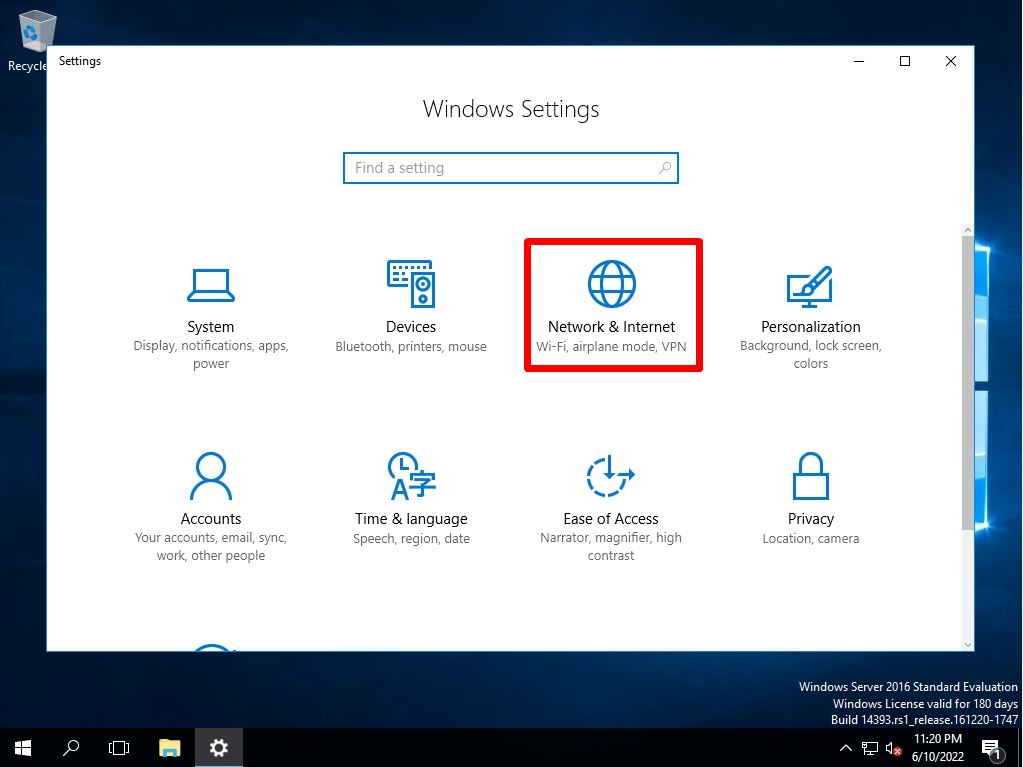This screenshot has height=767, width=1023.
Task: Select the System category label
Action: point(211,327)
